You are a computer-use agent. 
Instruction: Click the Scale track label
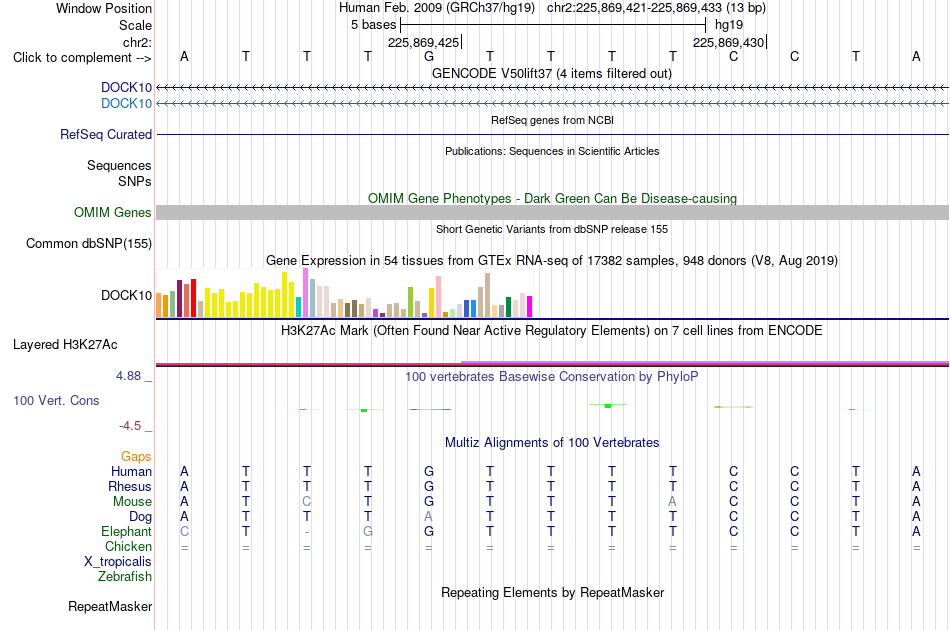coord(135,25)
